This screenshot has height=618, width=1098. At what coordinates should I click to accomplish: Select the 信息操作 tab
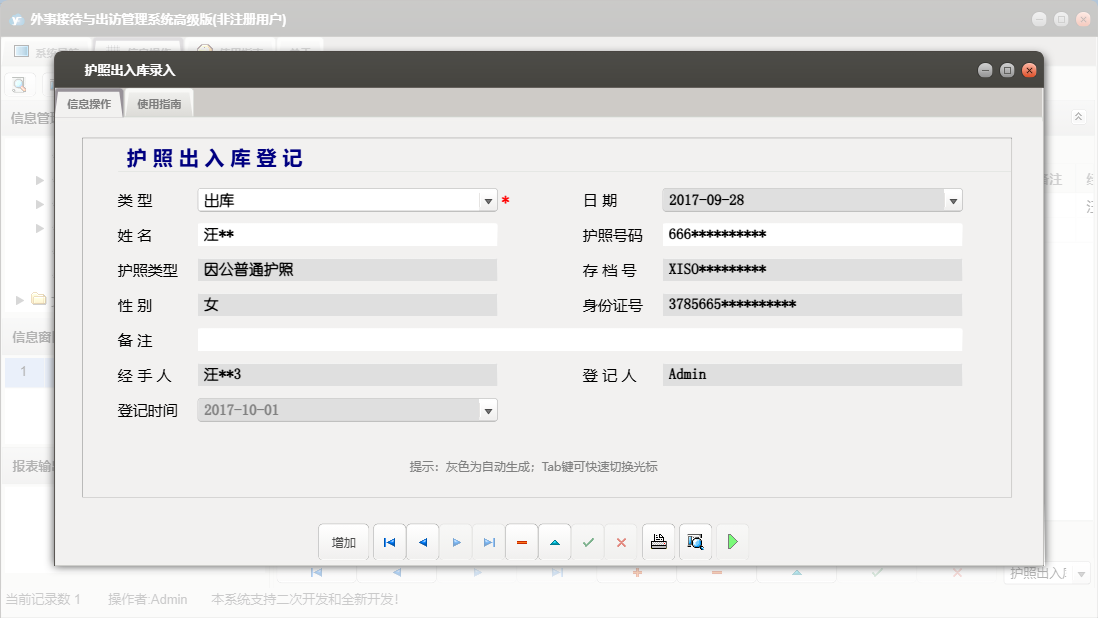tap(90, 102)
